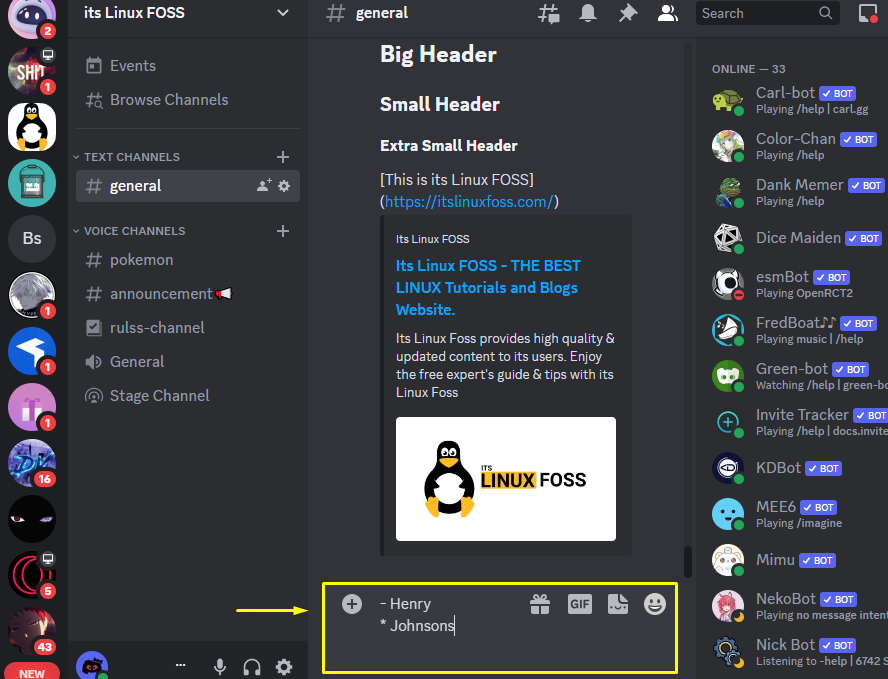
Task: Open the blue arrow server with 1 notification
Action: 32,351
